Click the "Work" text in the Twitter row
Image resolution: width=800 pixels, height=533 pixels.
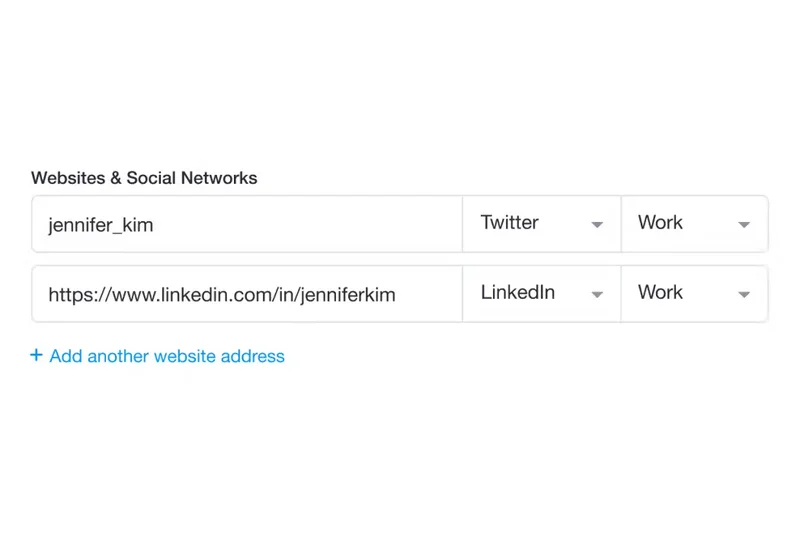[660, 223]
